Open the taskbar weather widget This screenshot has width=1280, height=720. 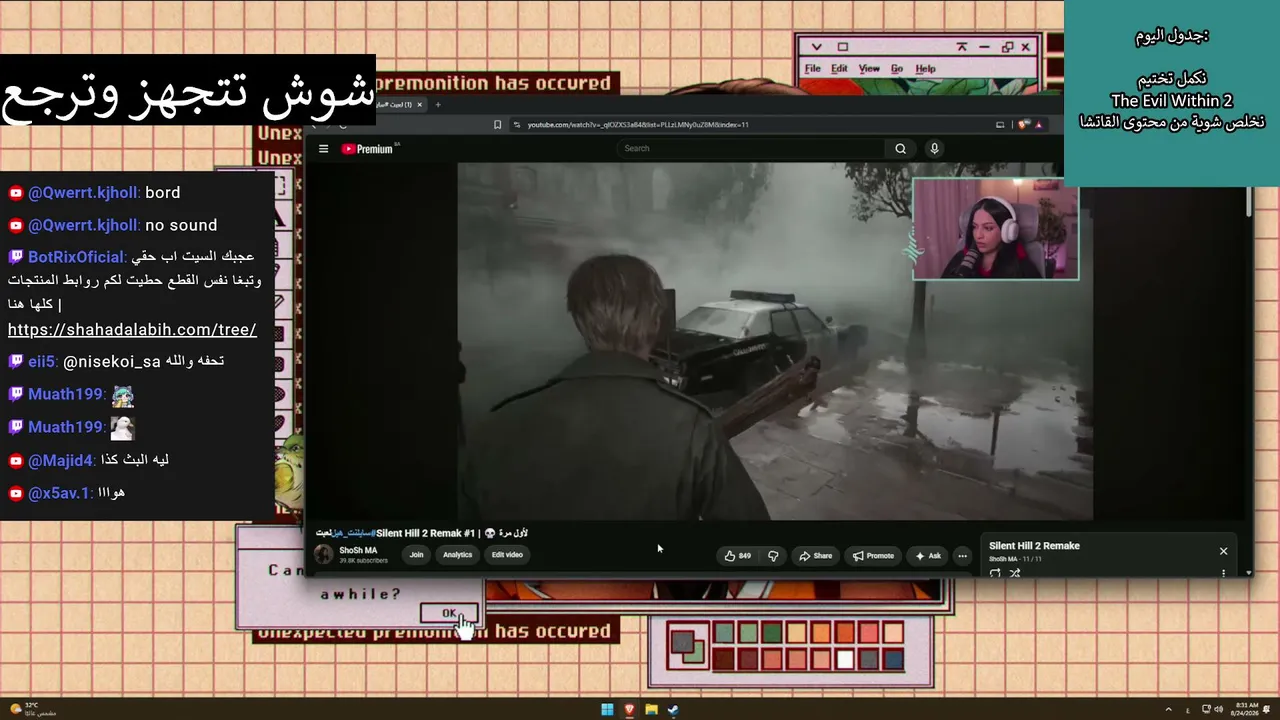[x=32, y=709]
